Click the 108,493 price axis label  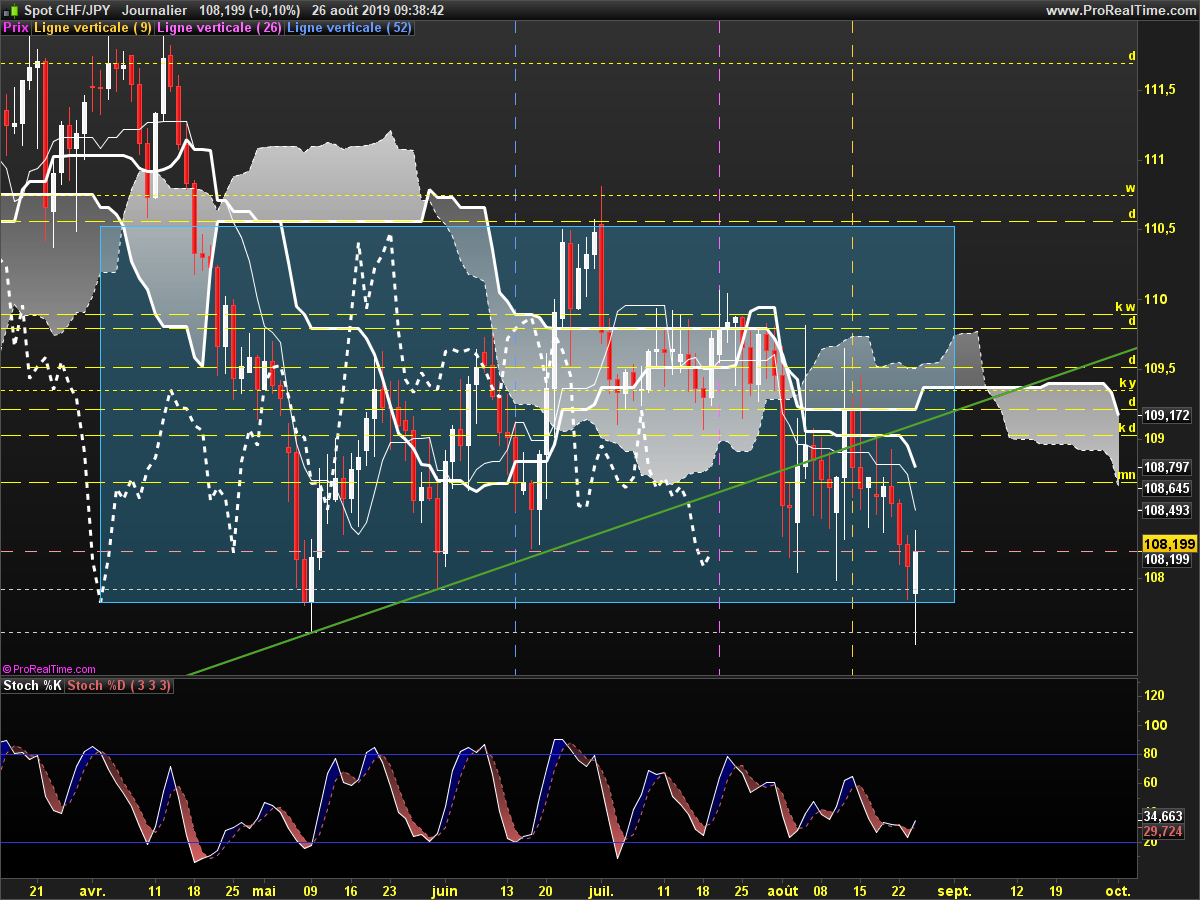coord(1166,510)
